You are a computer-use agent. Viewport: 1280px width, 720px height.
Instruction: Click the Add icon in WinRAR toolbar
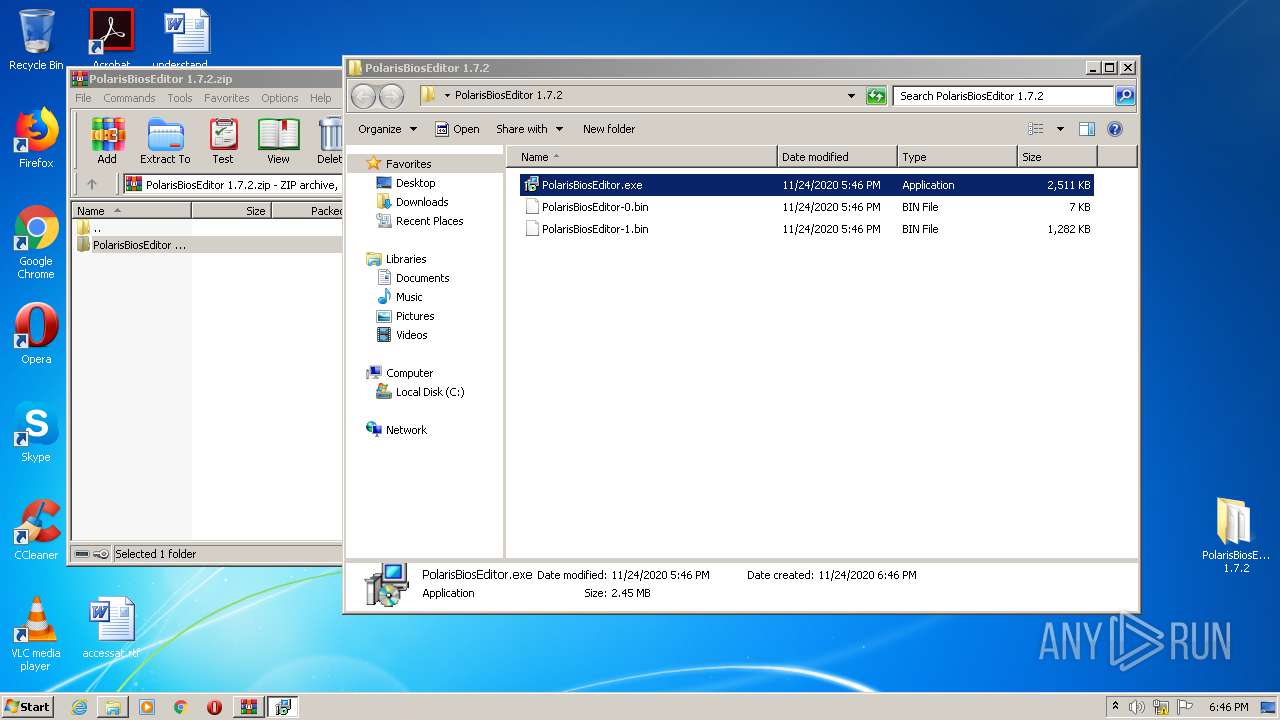tap(107, 141)
